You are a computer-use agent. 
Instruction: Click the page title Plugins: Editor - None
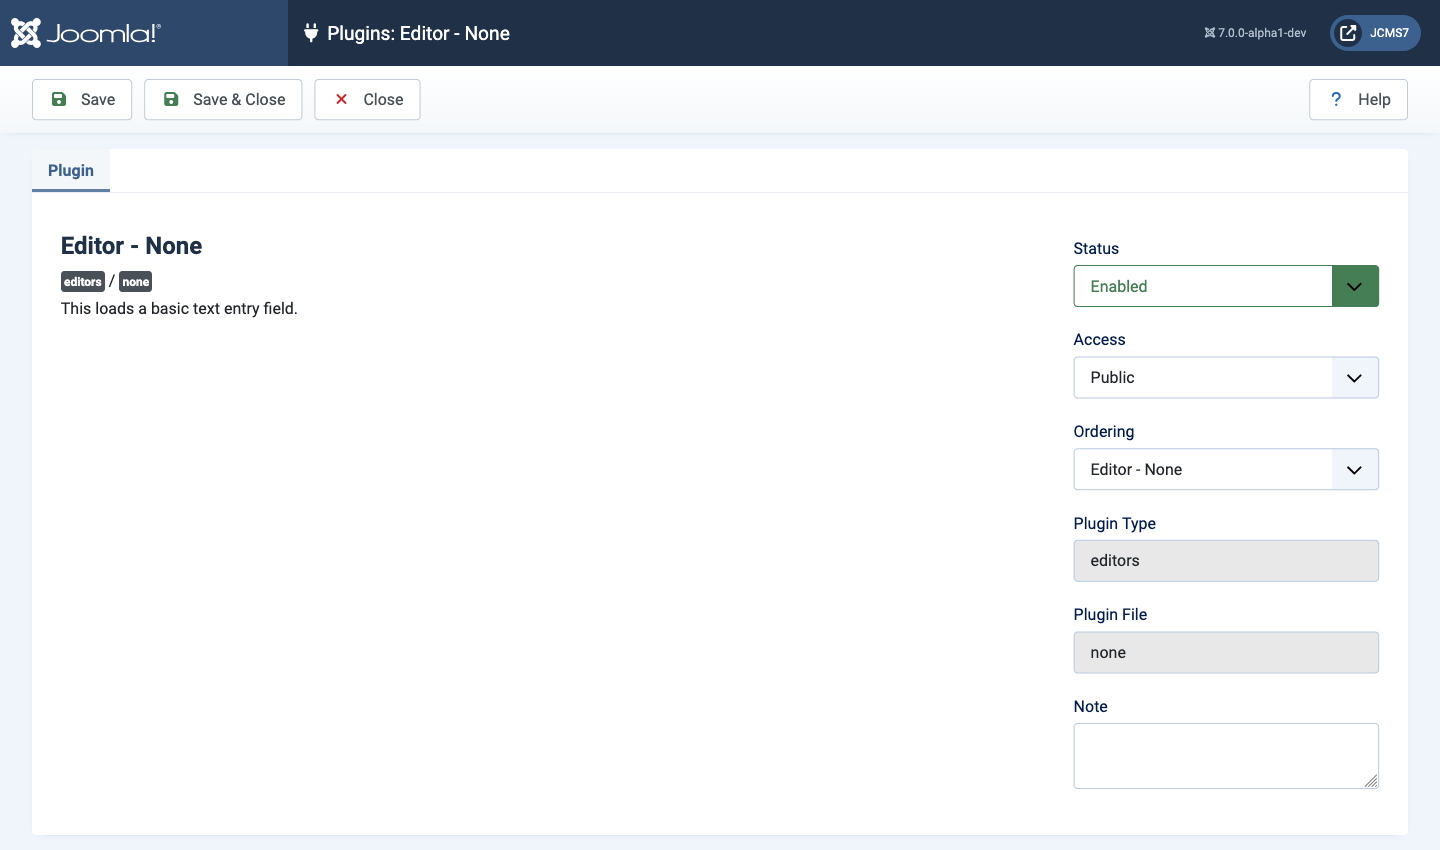point(418,33)
